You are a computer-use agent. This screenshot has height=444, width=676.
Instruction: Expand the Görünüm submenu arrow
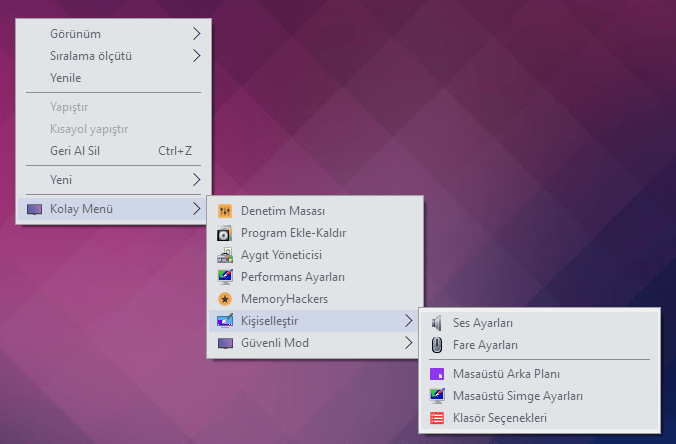tap(197, 34)
